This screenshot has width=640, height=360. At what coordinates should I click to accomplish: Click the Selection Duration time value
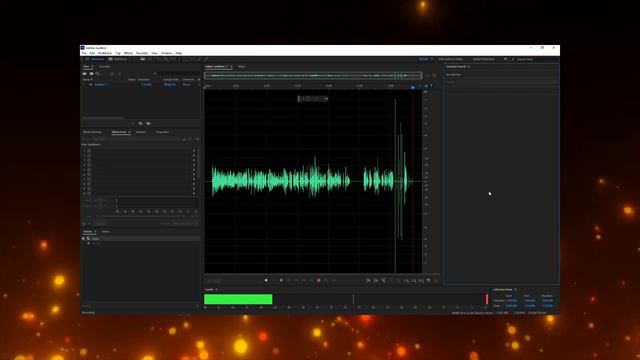[x=547, y=300]
